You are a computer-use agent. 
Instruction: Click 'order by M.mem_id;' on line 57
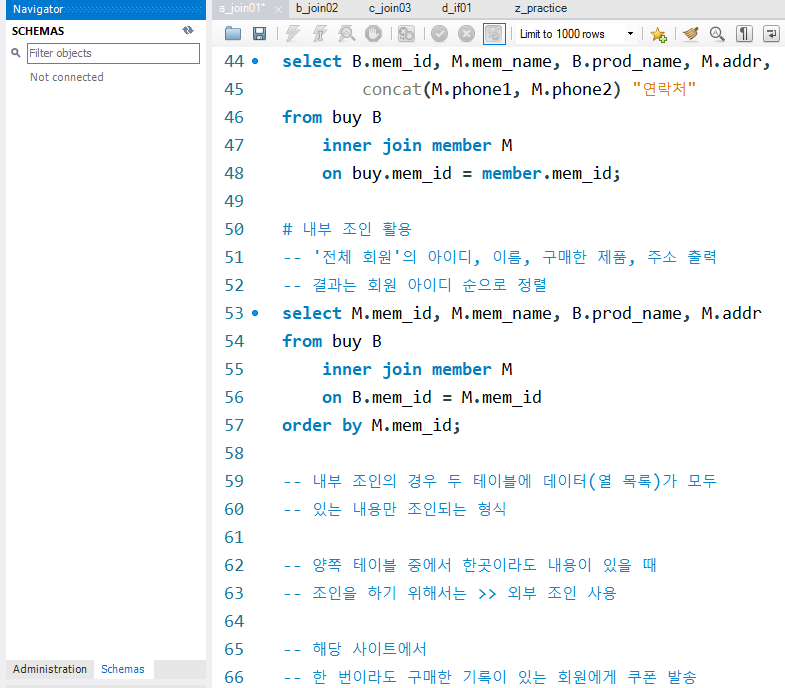371,426
